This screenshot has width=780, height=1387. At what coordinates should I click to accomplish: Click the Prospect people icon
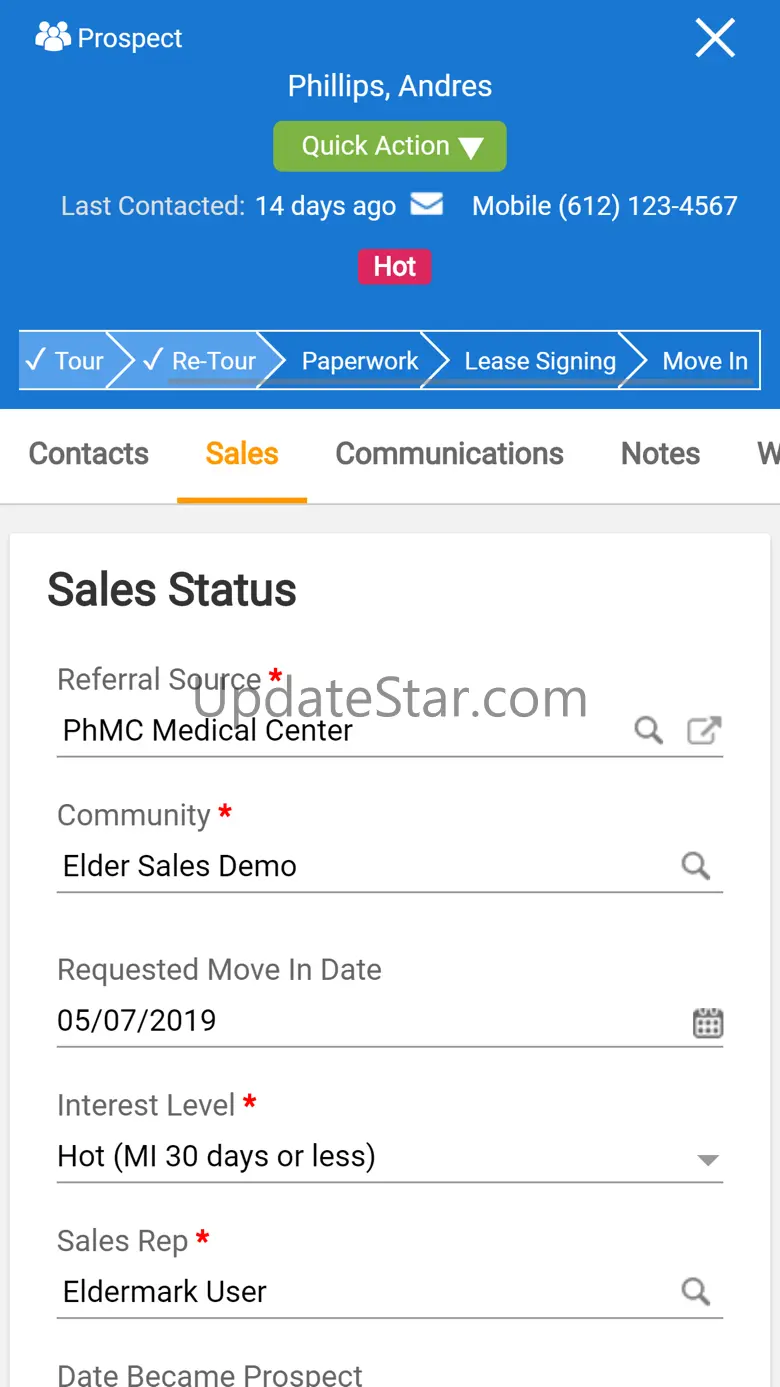click(x=52, y=37)
